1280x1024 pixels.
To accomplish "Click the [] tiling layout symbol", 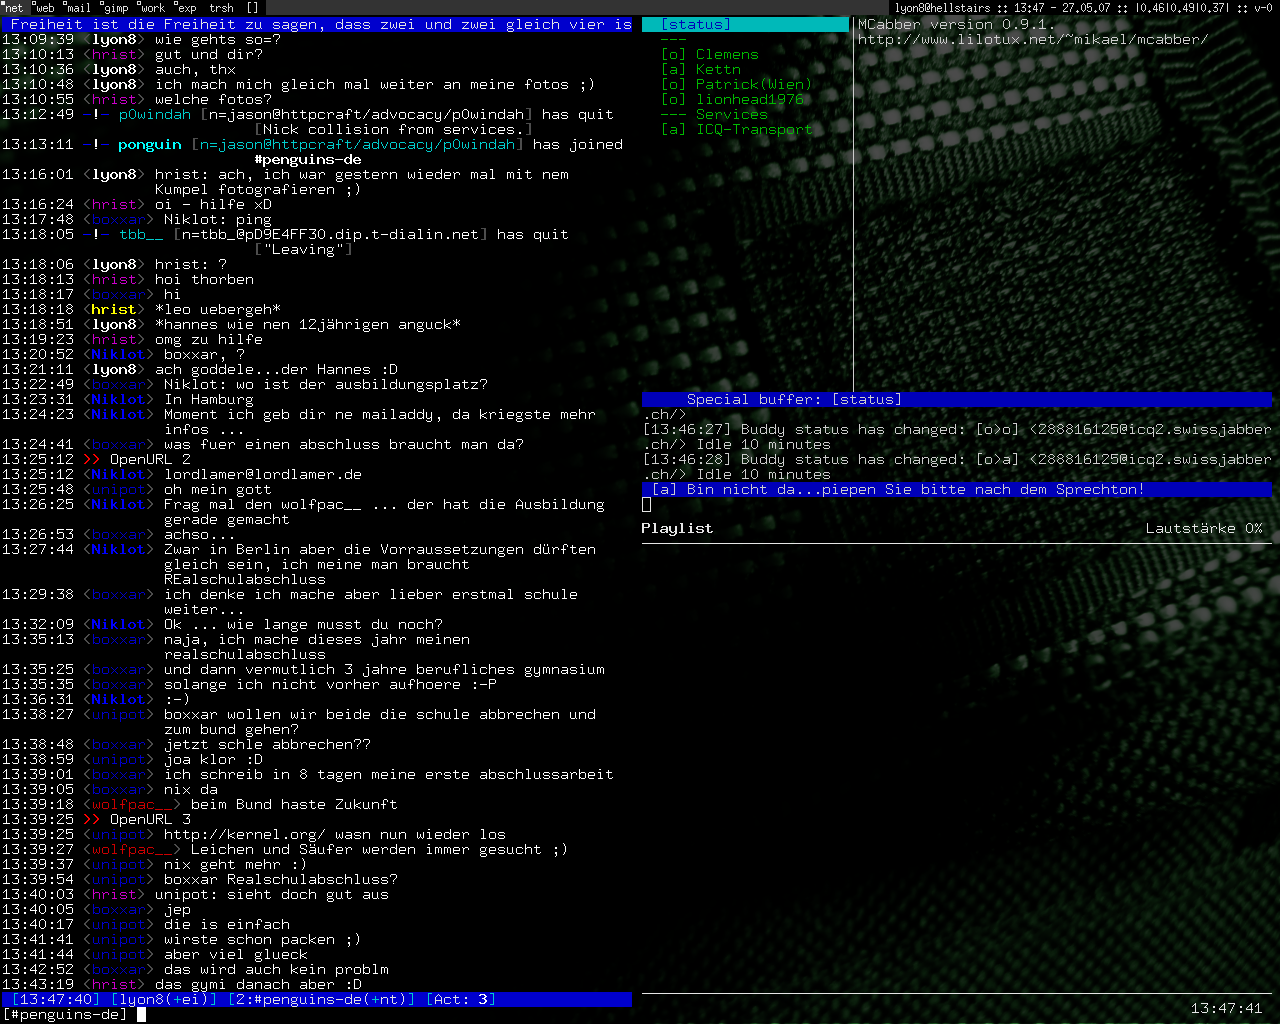I will coord(252,8).
